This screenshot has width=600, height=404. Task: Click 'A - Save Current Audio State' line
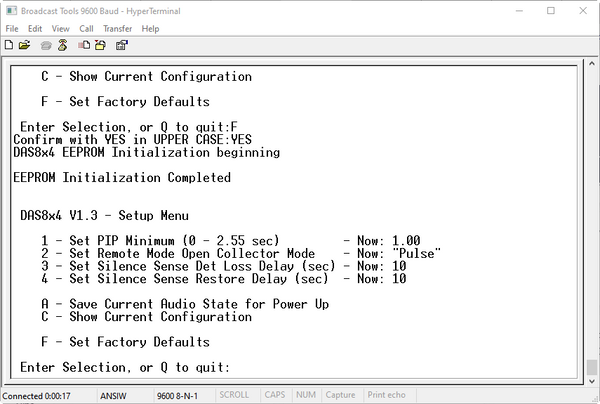[x=185, y=304]
